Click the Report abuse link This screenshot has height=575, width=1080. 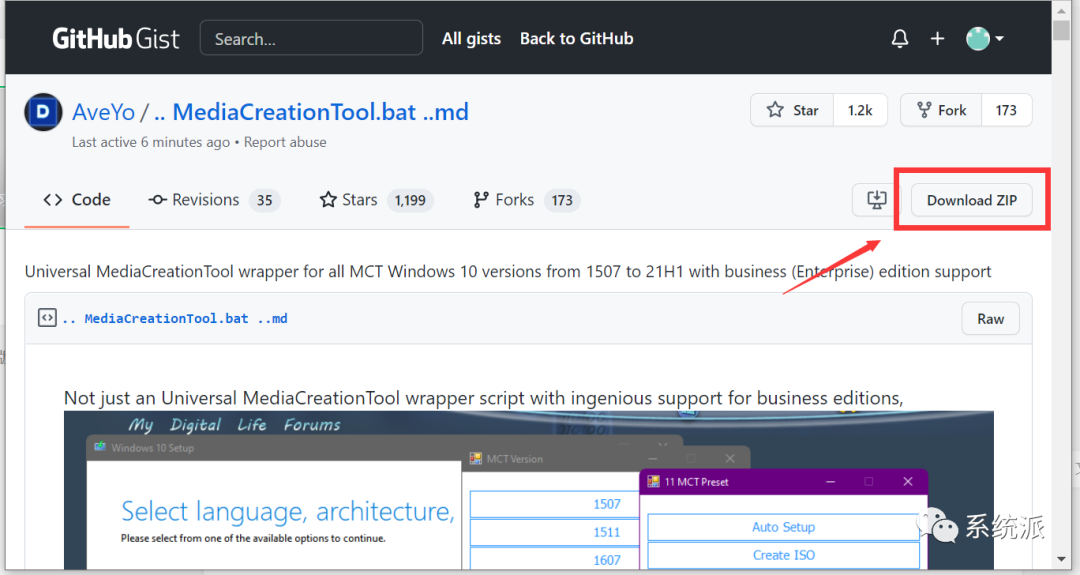tap(285, 142)
